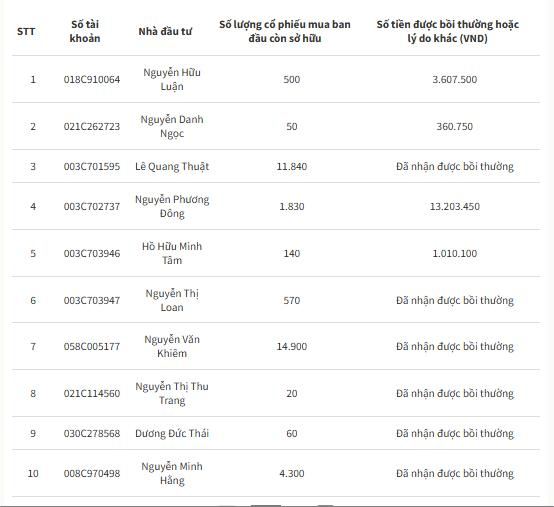Click the STT column header
554x507 pixels.
tap(26, 31)
